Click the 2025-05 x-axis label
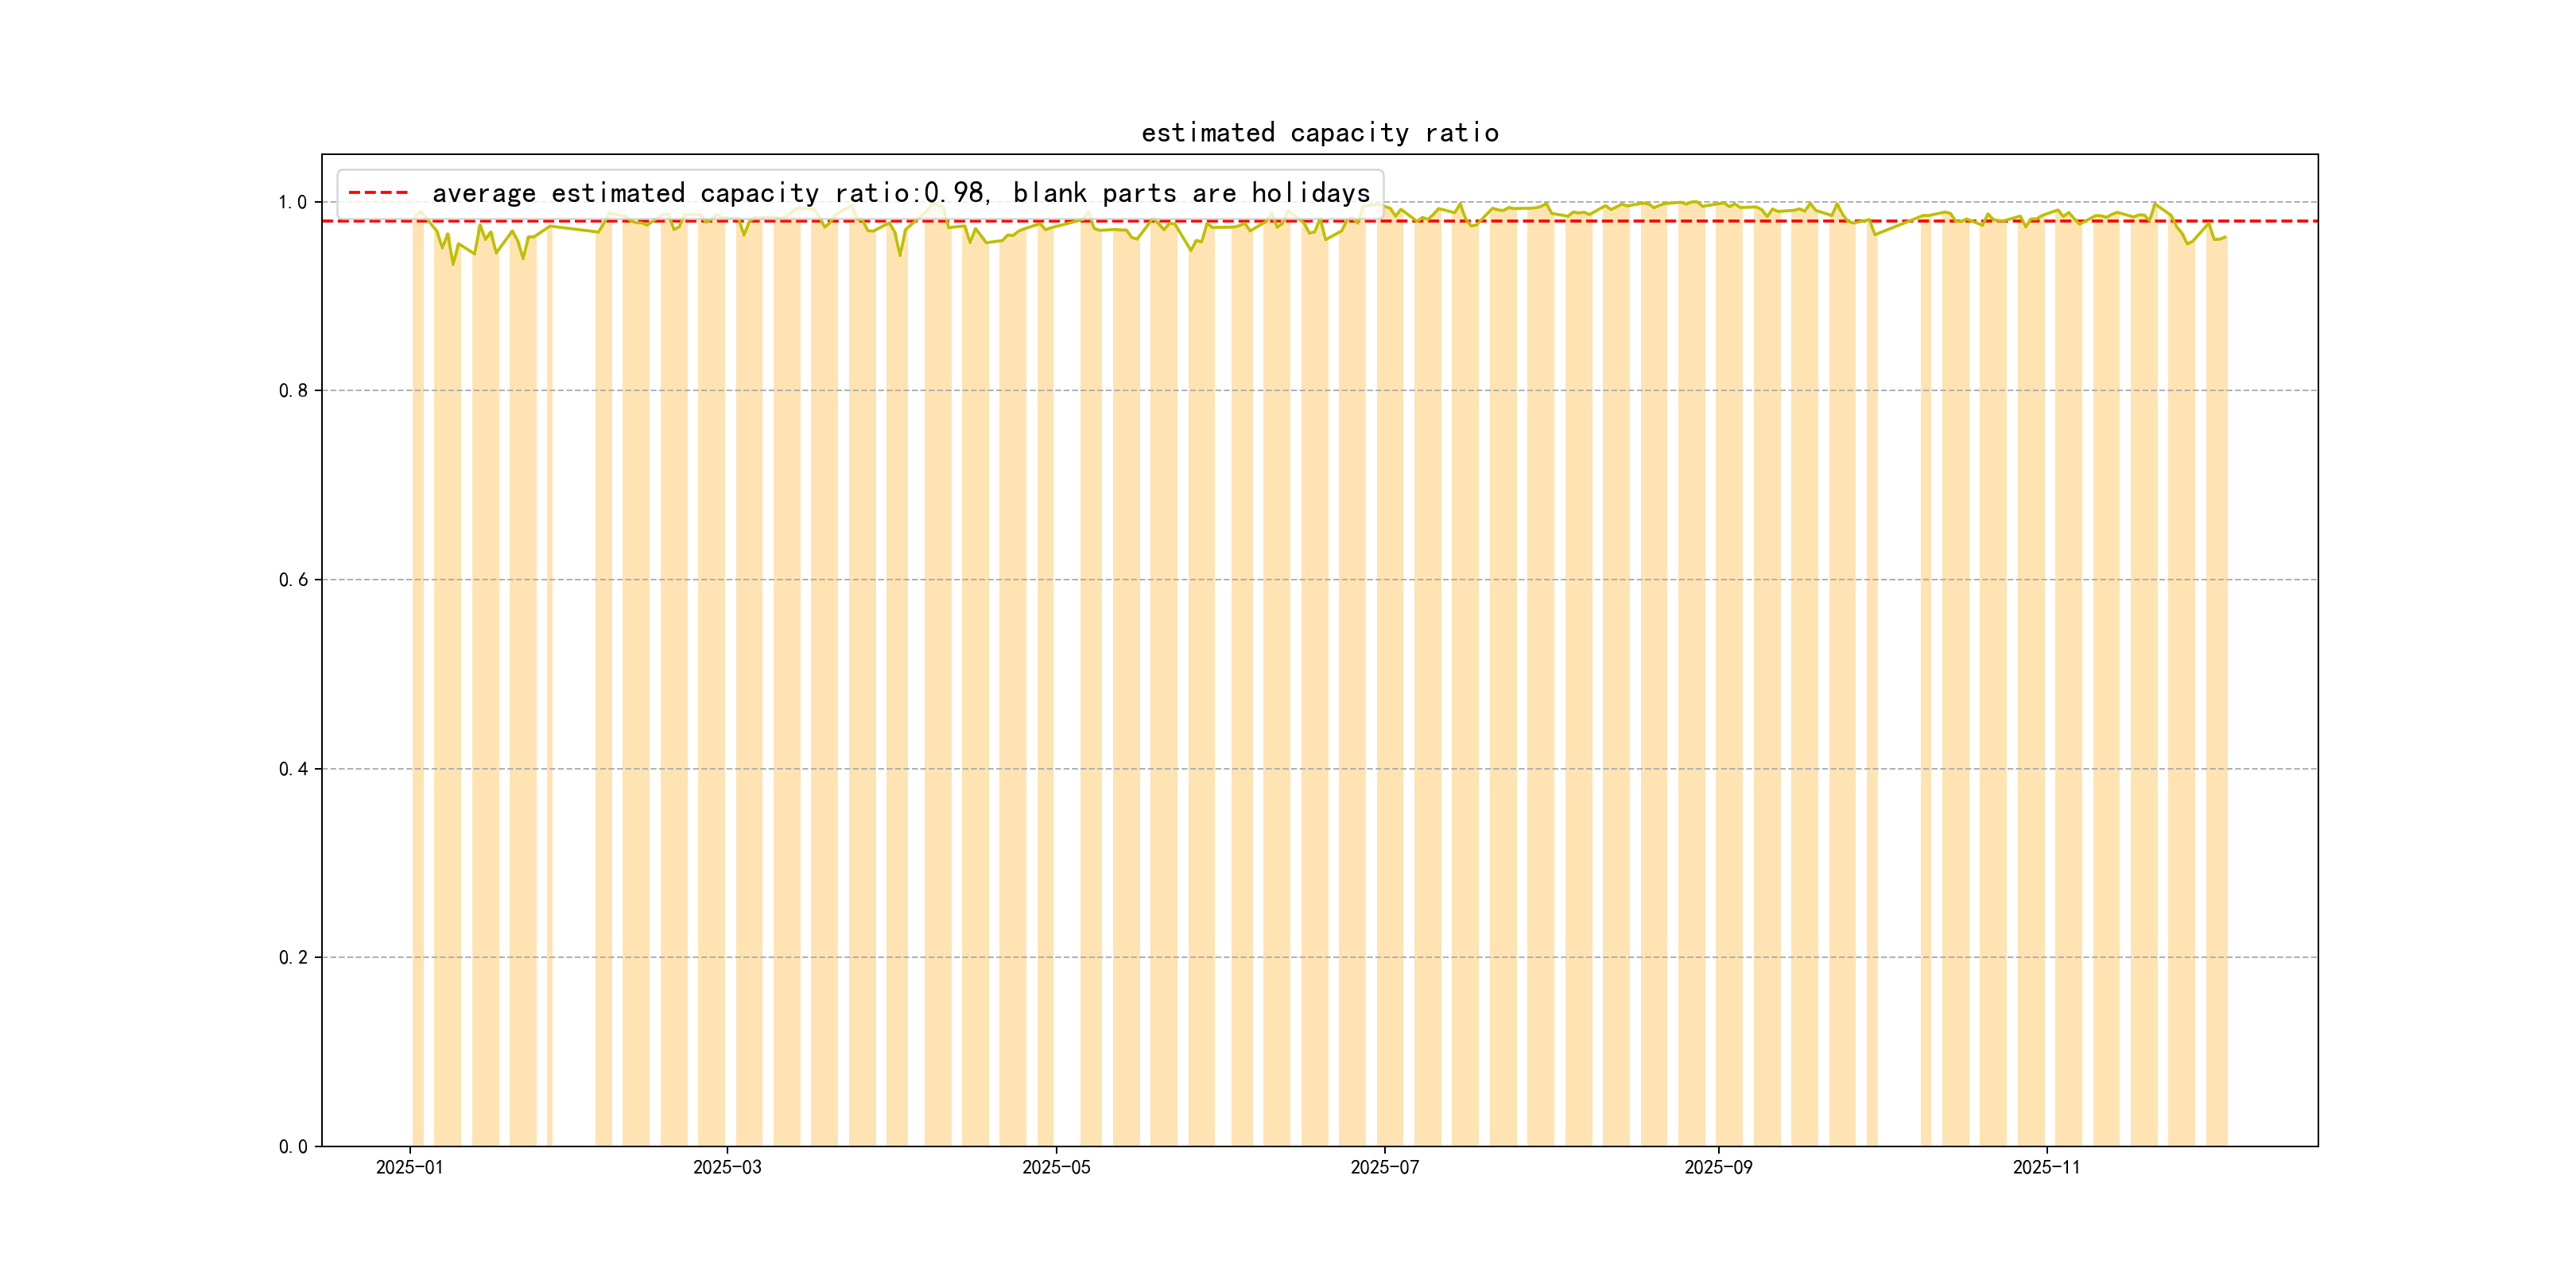The width and height of the screenshot is (2576, 1288). point(1056,1167)
